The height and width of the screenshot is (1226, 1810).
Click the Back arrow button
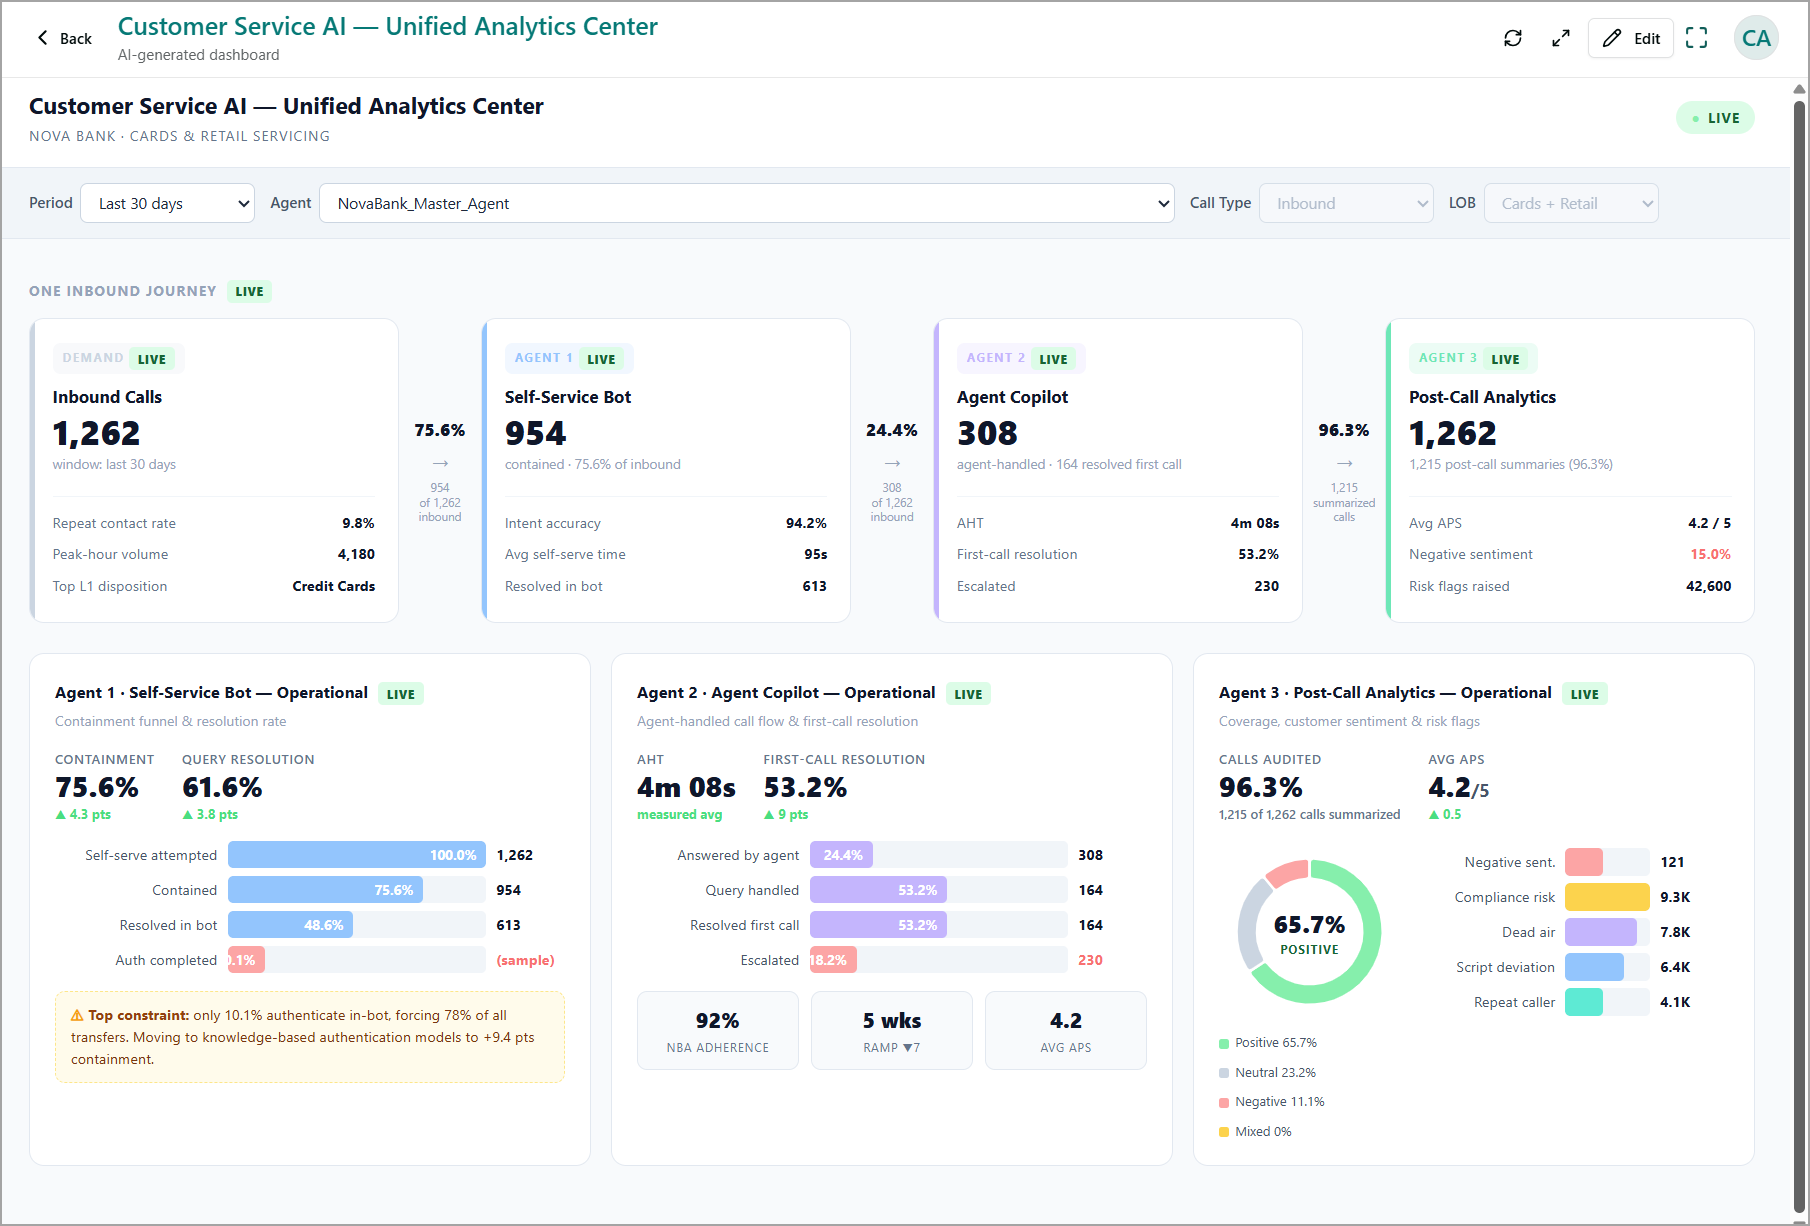pyautogui.click(x=64, y=38)
